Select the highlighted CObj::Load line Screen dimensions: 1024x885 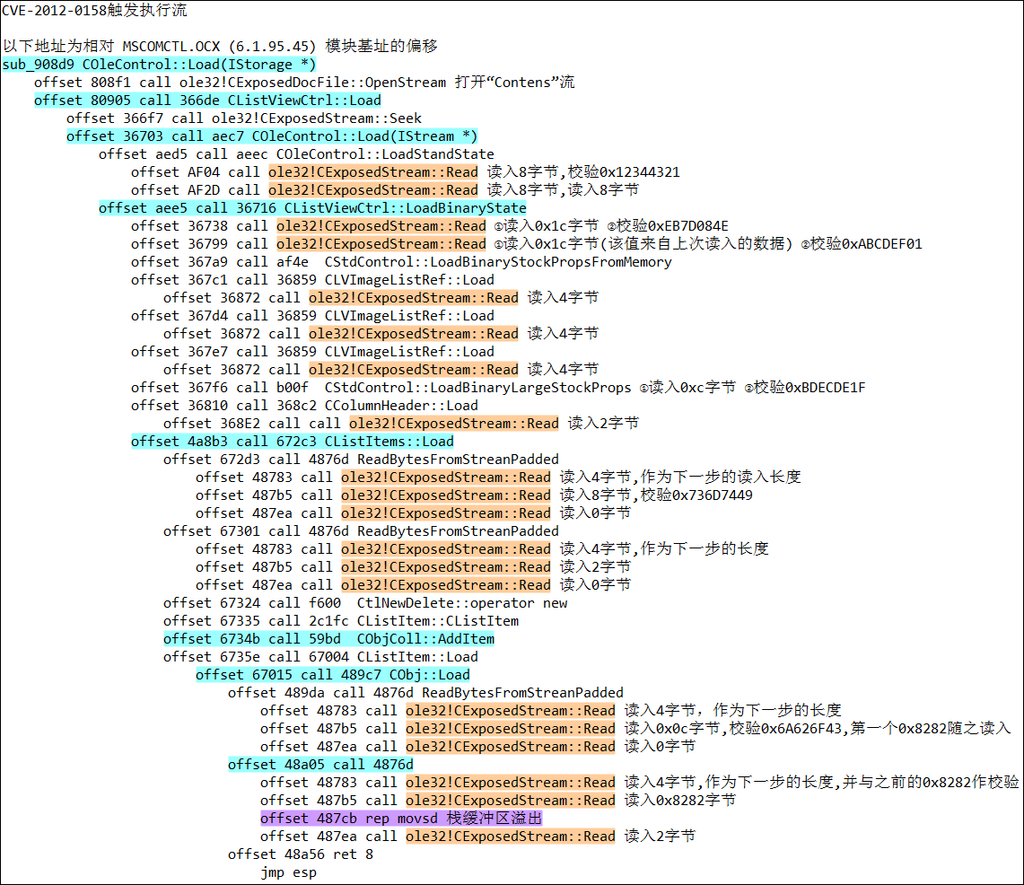click(332, 675)
